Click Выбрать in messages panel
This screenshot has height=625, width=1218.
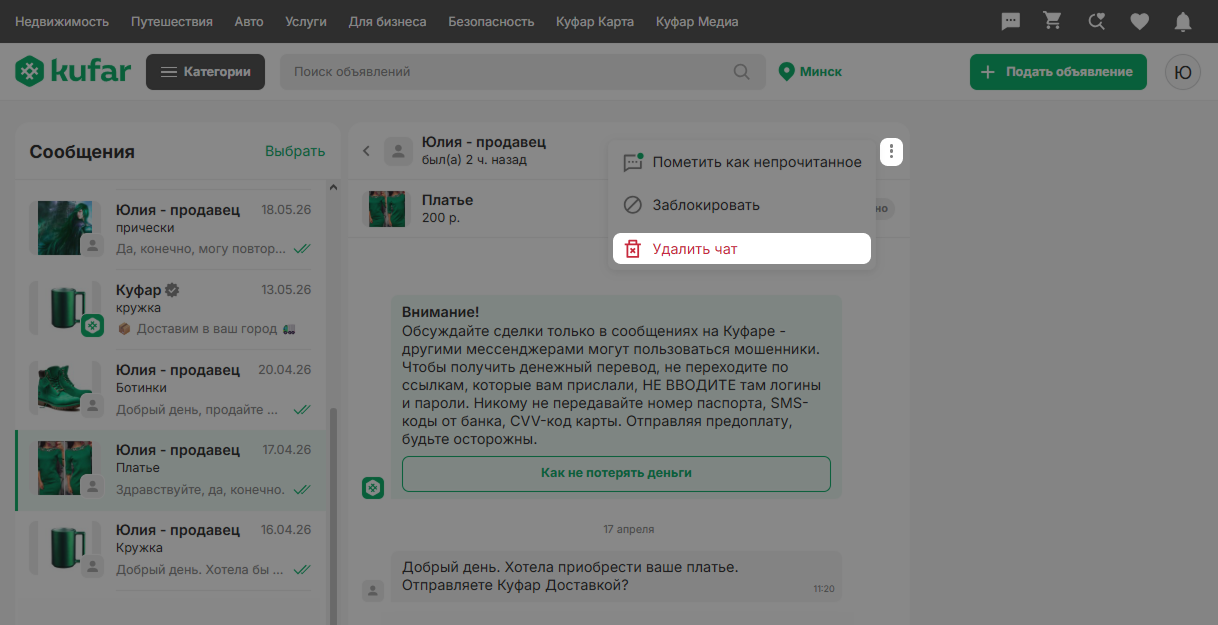tap(295, 151)
